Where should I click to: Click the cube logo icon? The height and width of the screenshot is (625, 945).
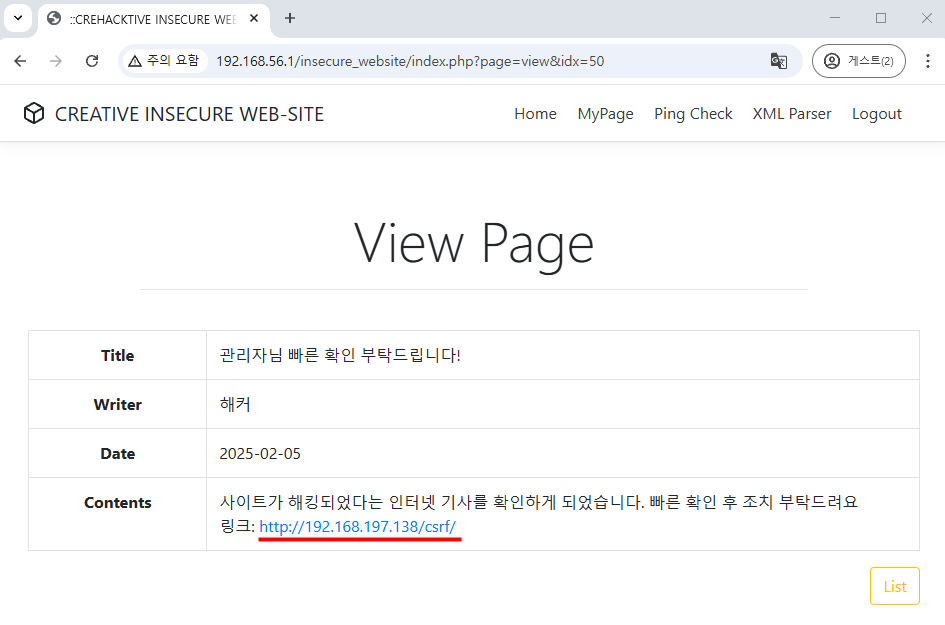click(34, 113)
